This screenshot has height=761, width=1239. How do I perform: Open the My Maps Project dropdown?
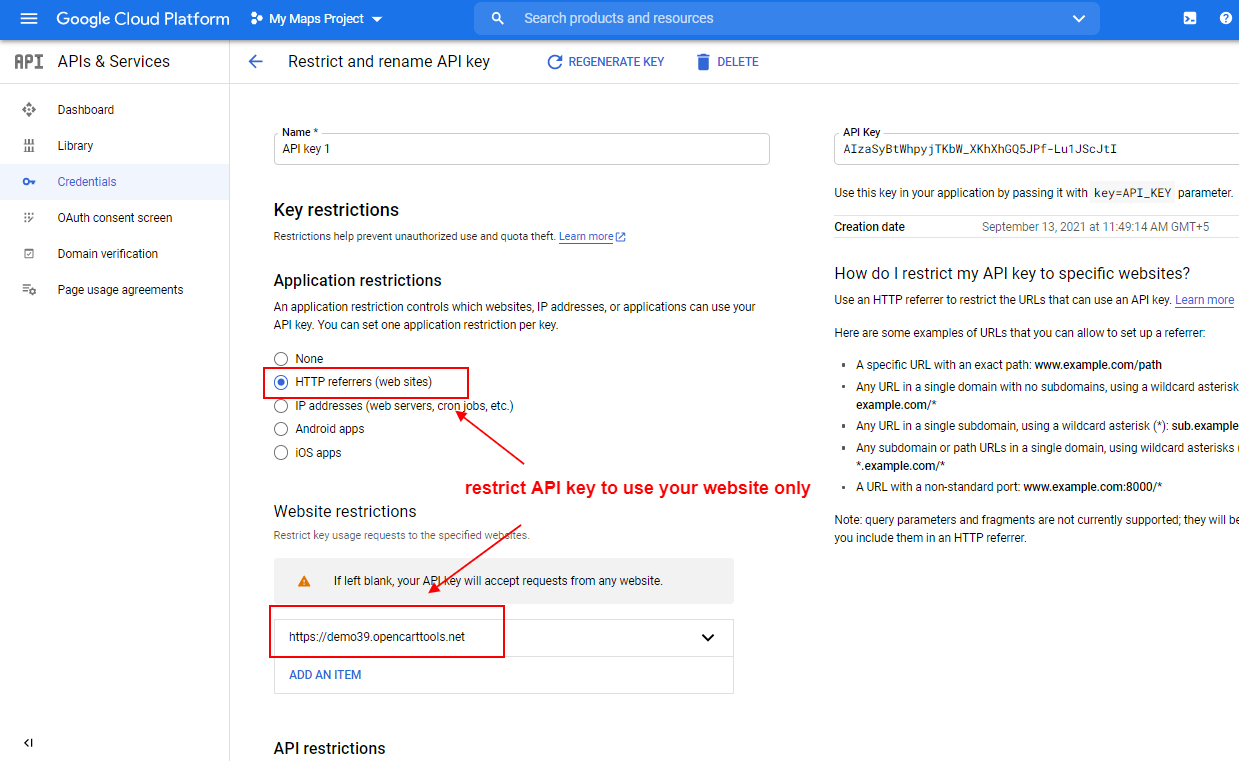(x=315, y=18)
